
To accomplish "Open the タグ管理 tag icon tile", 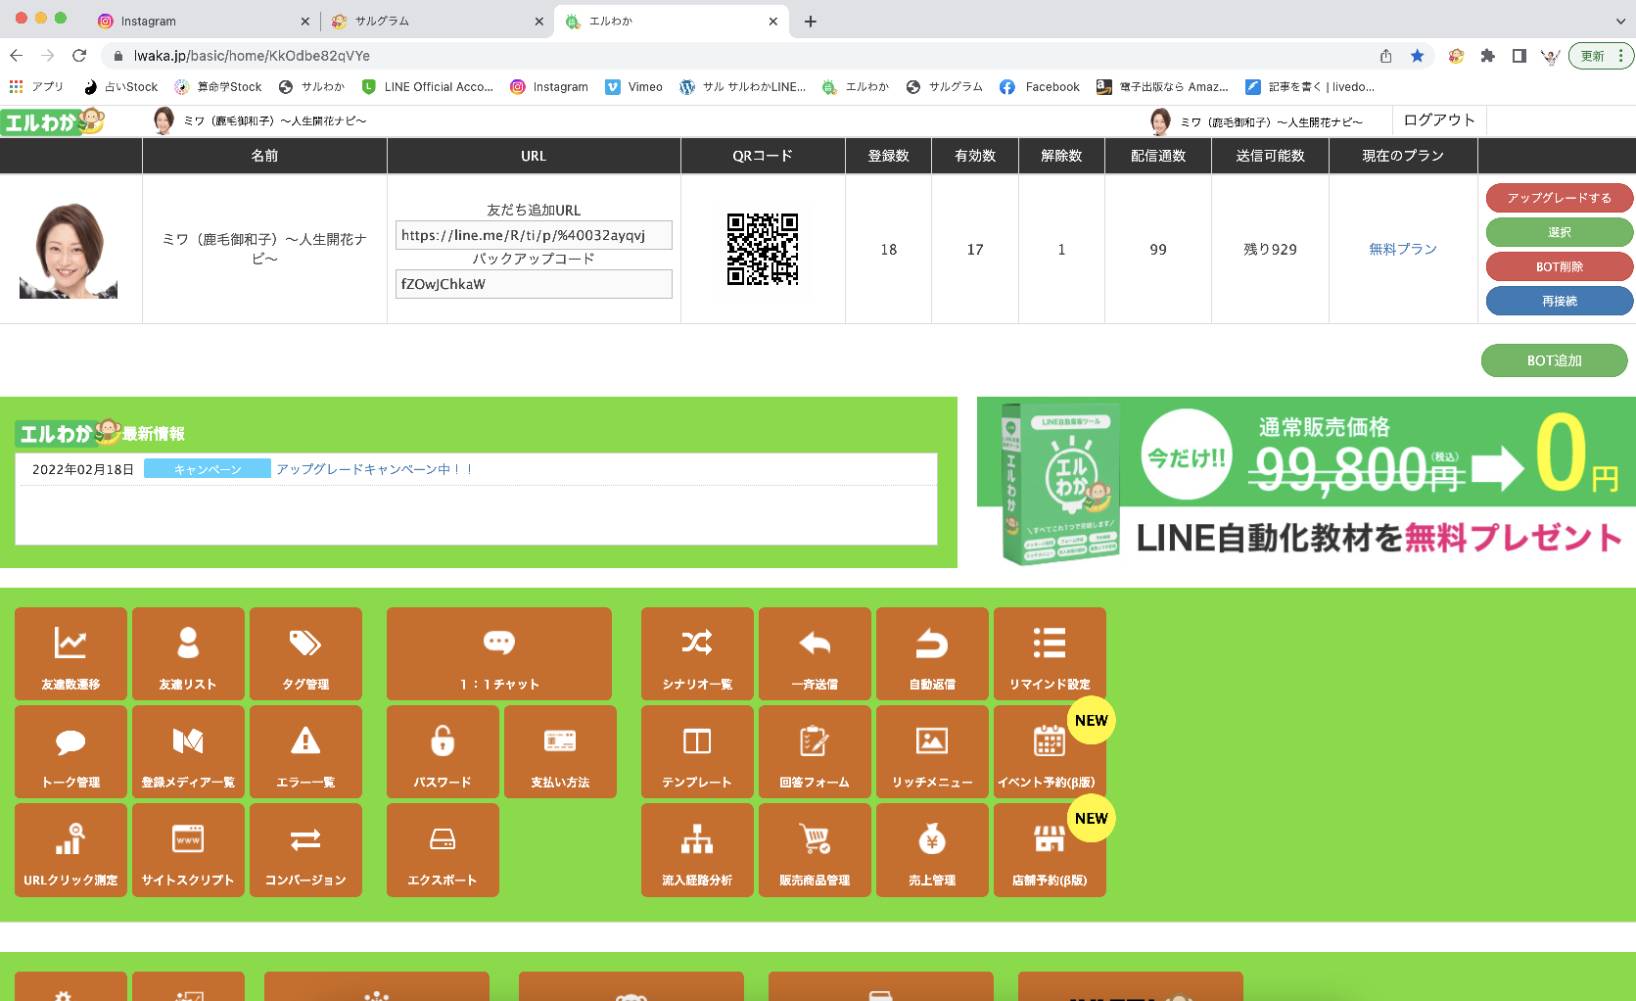I will (306, 653).
